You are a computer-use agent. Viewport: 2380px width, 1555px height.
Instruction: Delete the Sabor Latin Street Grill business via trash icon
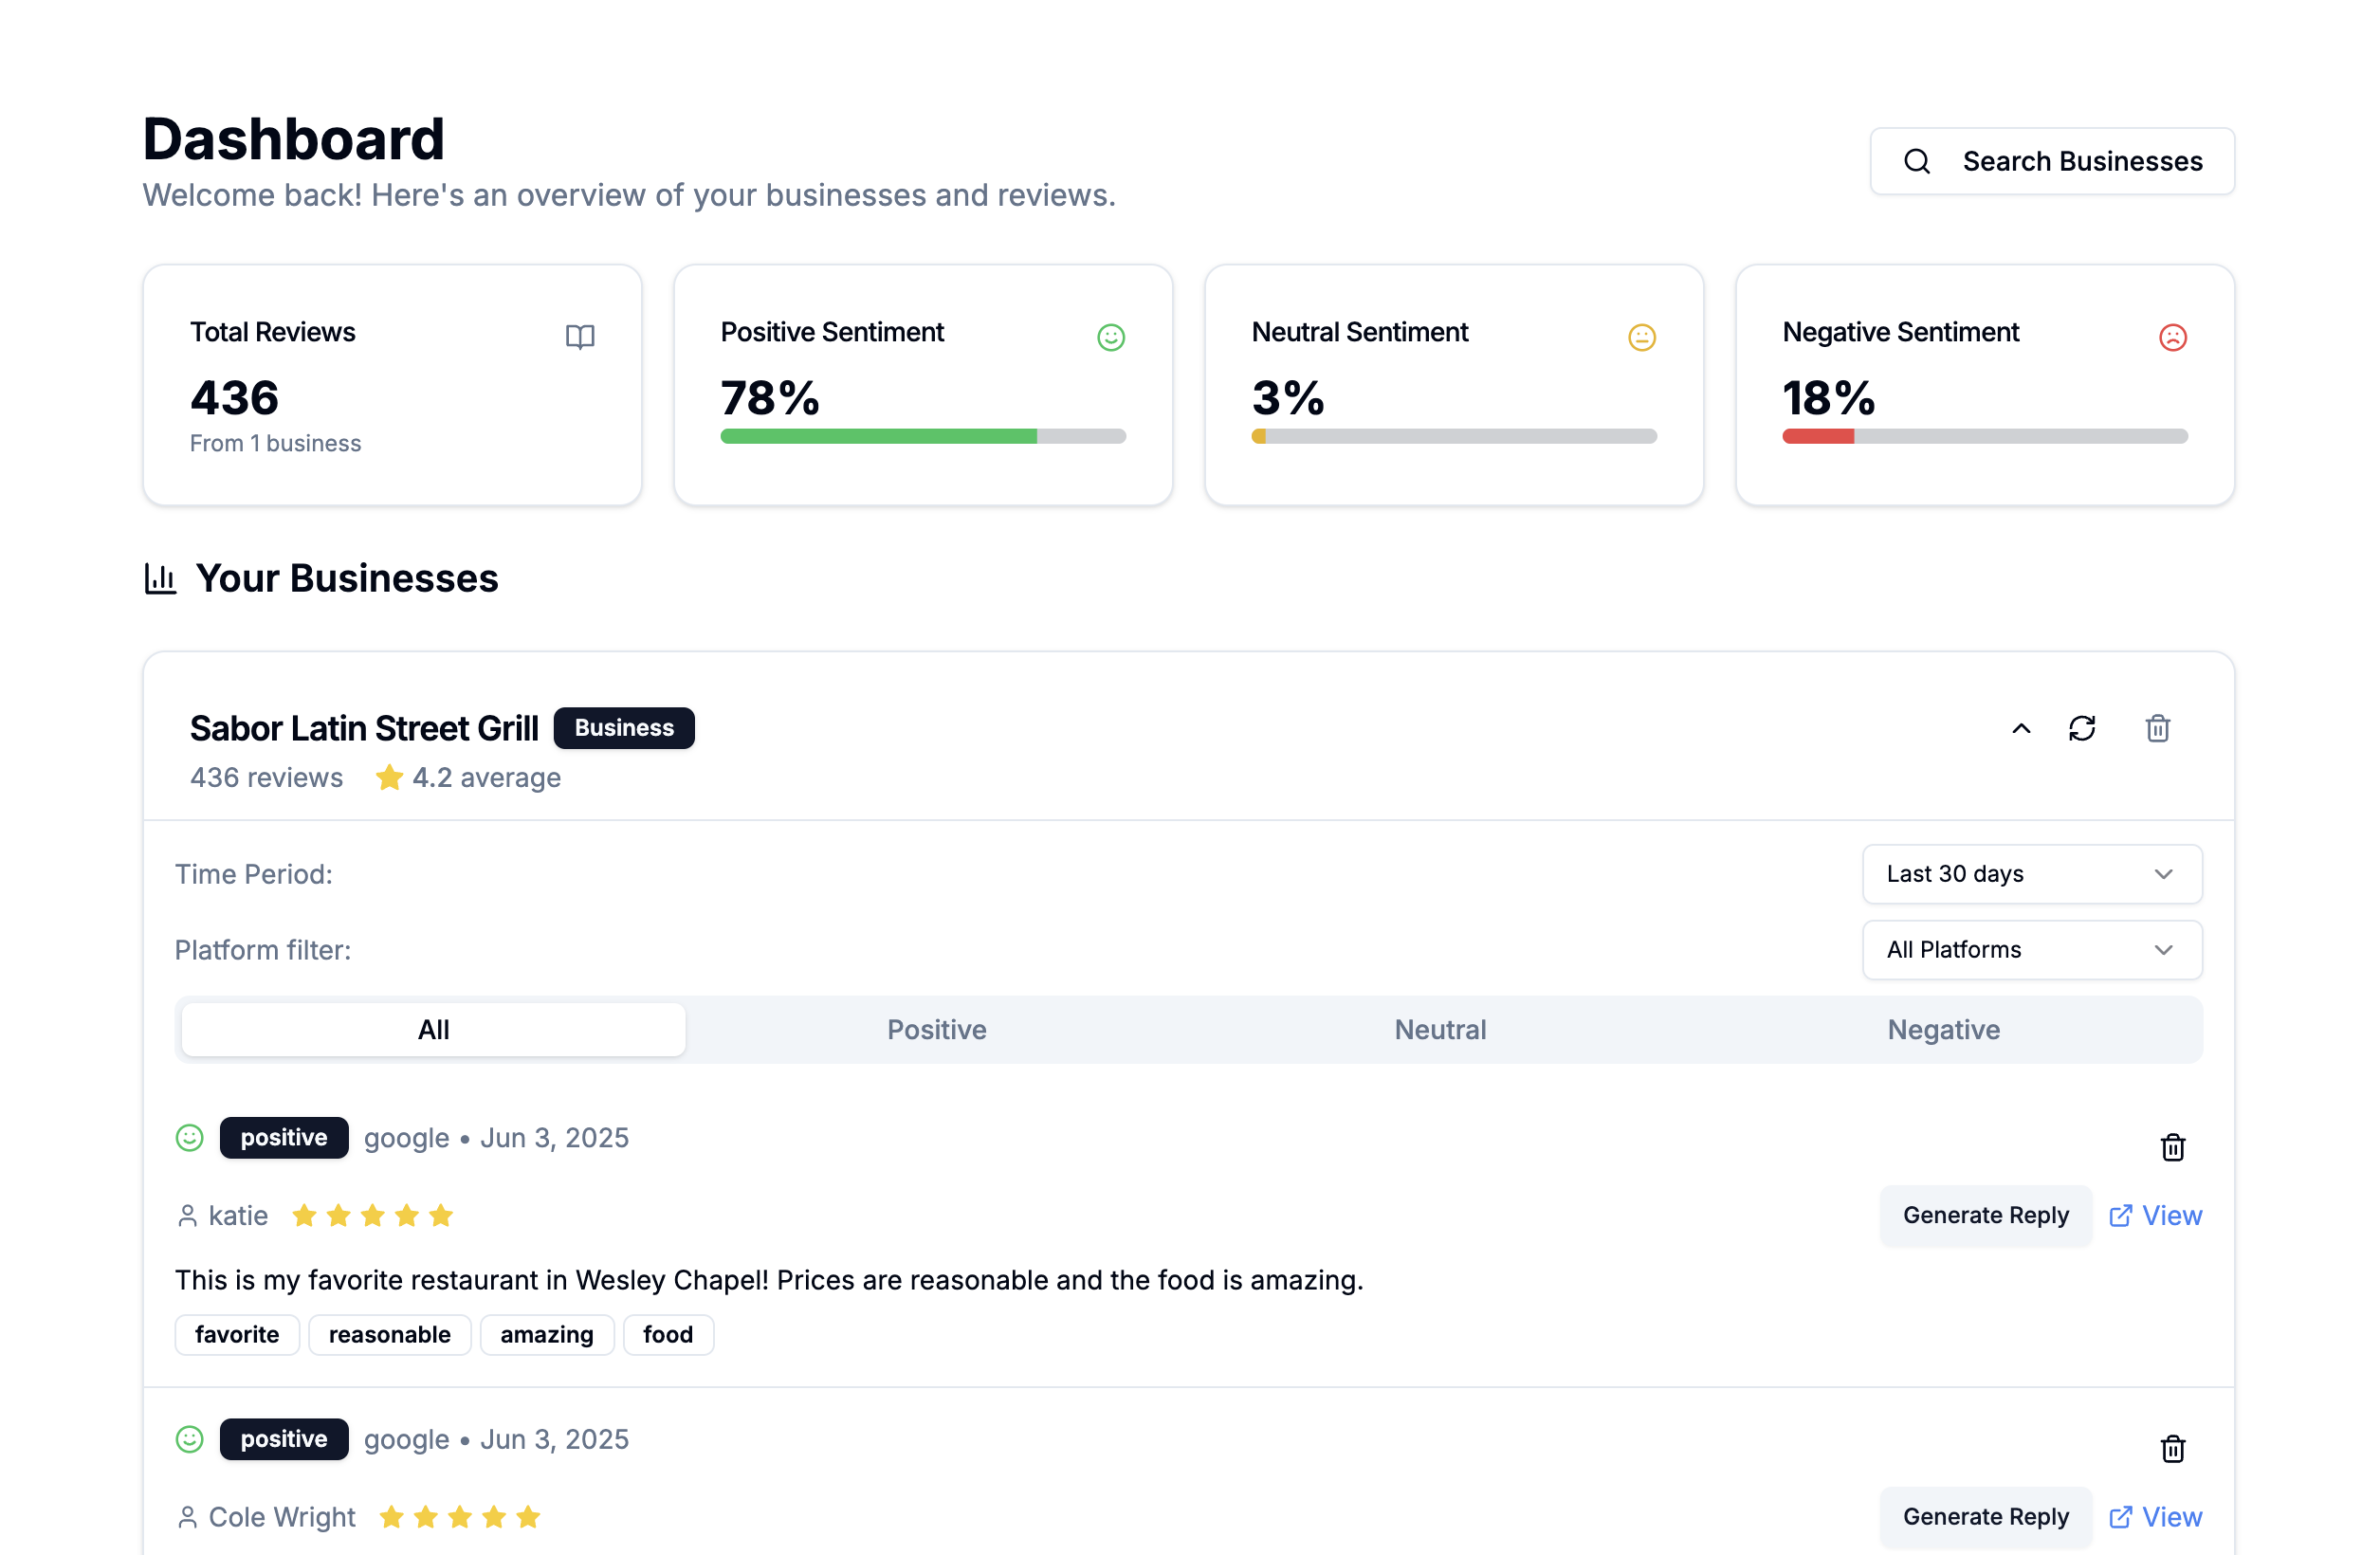[2157, 728]
